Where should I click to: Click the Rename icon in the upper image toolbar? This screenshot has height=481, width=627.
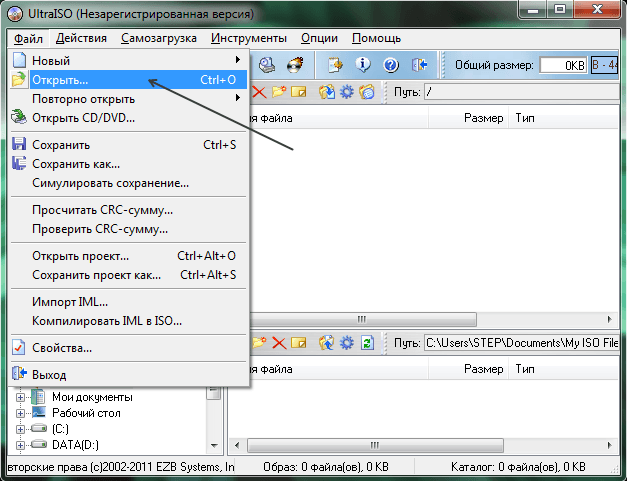coord(298,92)
